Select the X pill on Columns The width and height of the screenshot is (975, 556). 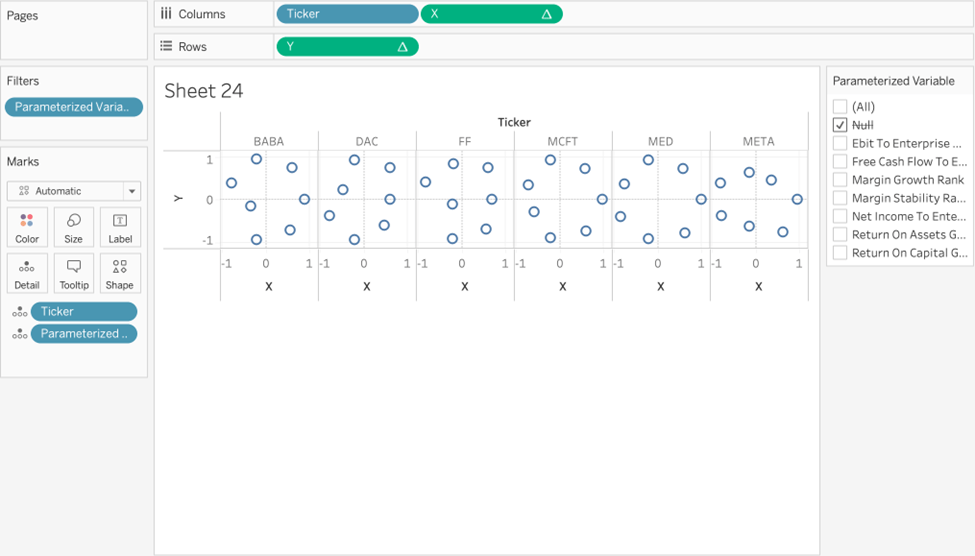coord(492,14)
